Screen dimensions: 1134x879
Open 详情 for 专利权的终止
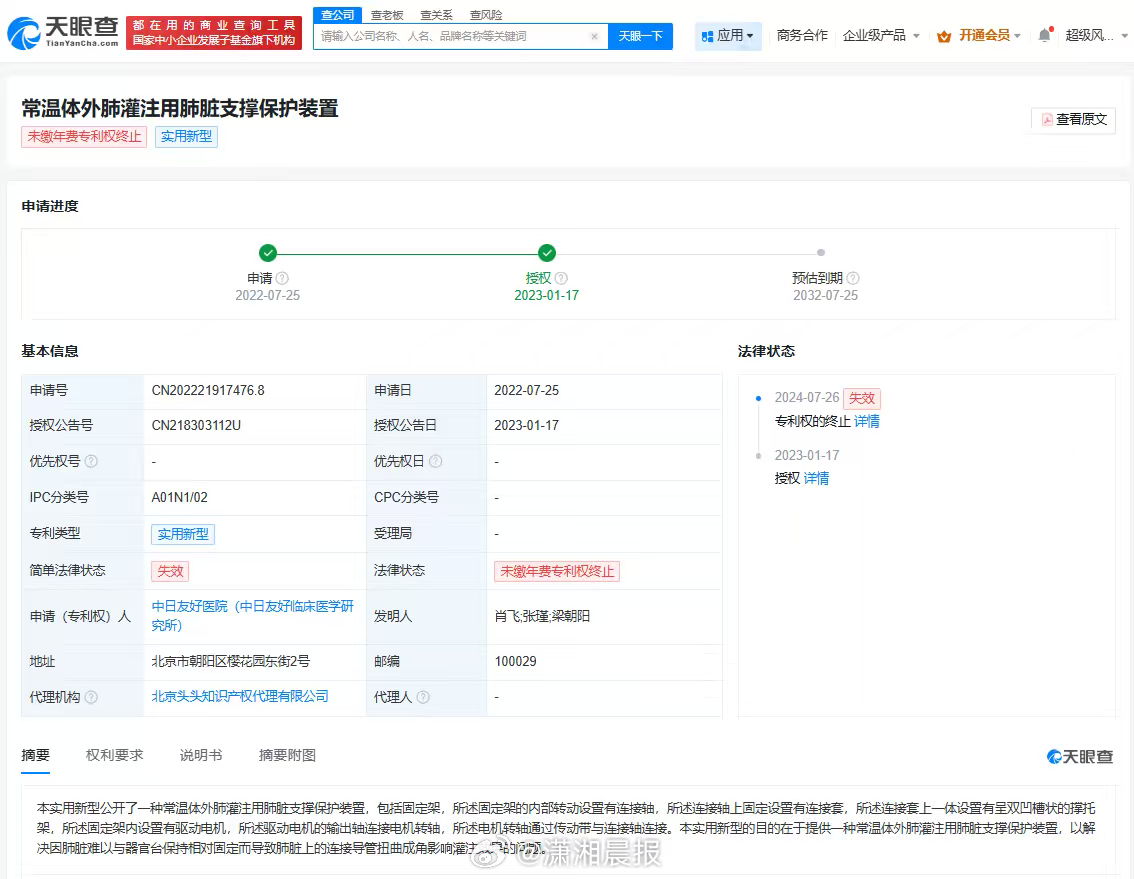tap(866, 421)
